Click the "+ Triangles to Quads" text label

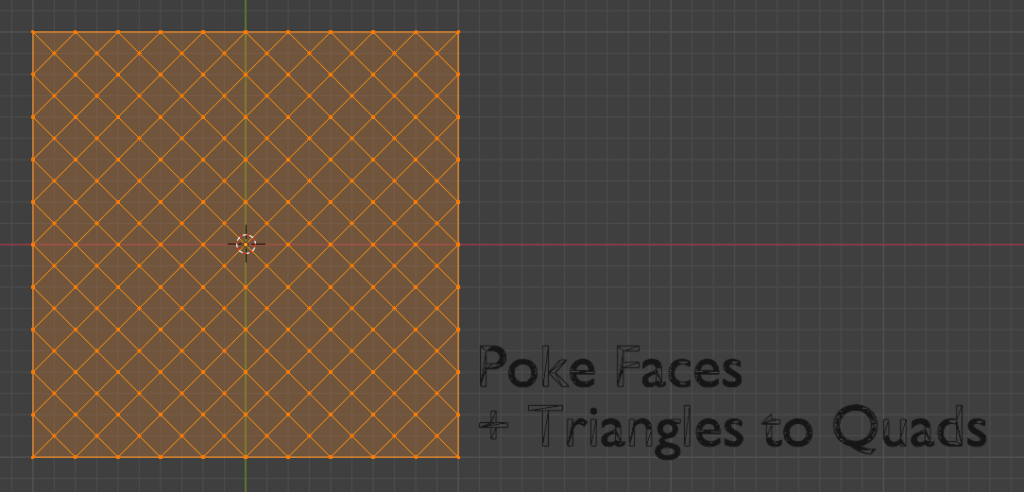coord(732,427)
